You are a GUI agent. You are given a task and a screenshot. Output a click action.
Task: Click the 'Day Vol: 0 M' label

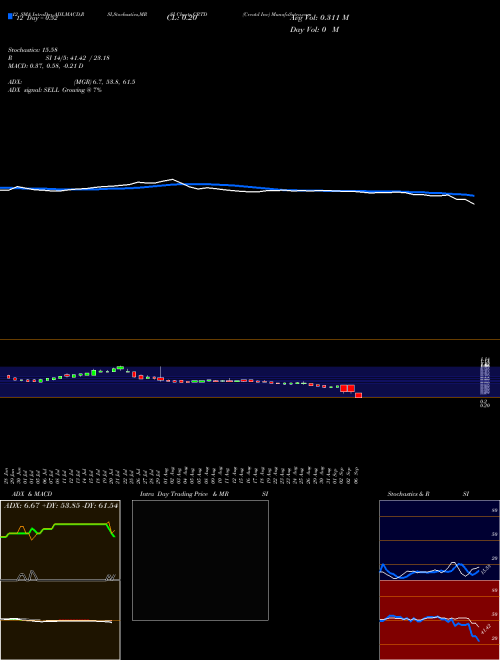pyautogui.click(x=314, y=29)
